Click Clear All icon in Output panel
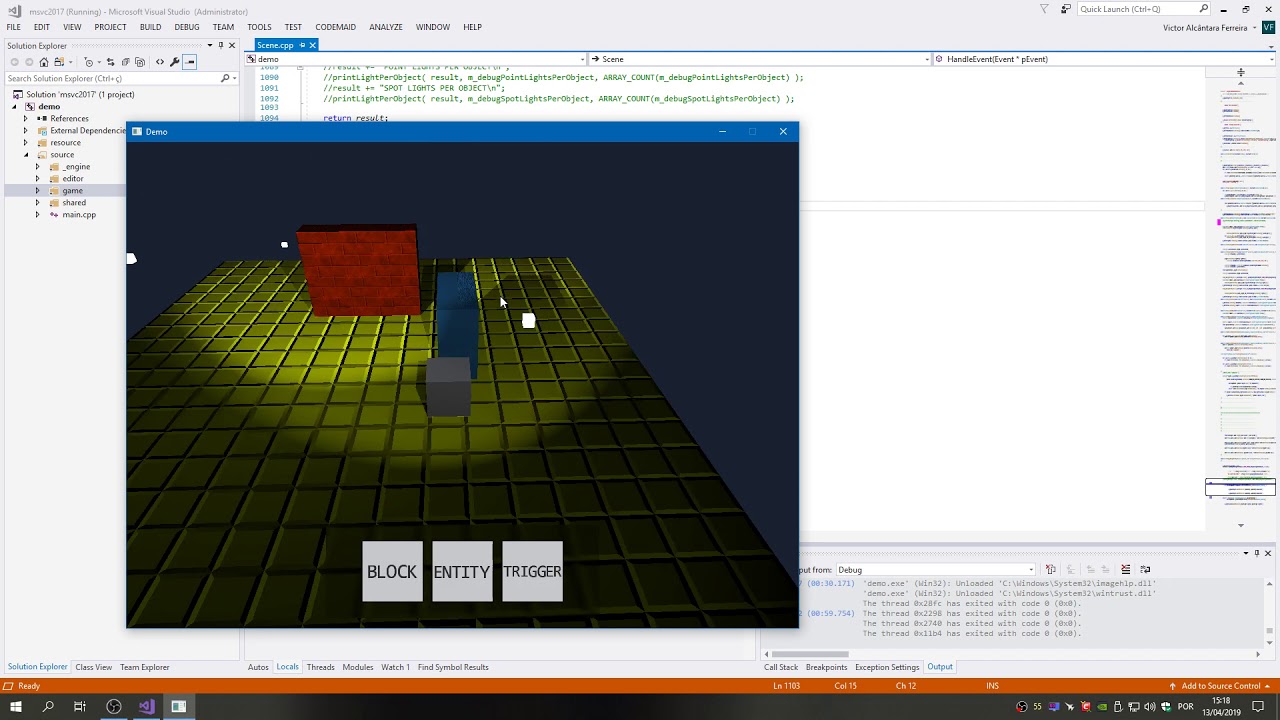This screenshot has width=1280, height=720. [x=1126, y=569]
